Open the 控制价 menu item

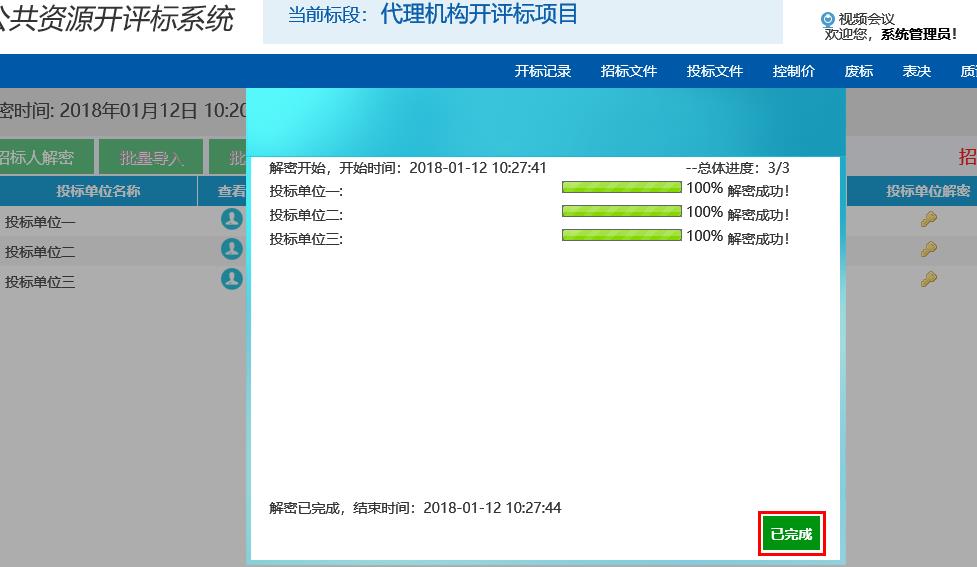click(x=794, y=71)
